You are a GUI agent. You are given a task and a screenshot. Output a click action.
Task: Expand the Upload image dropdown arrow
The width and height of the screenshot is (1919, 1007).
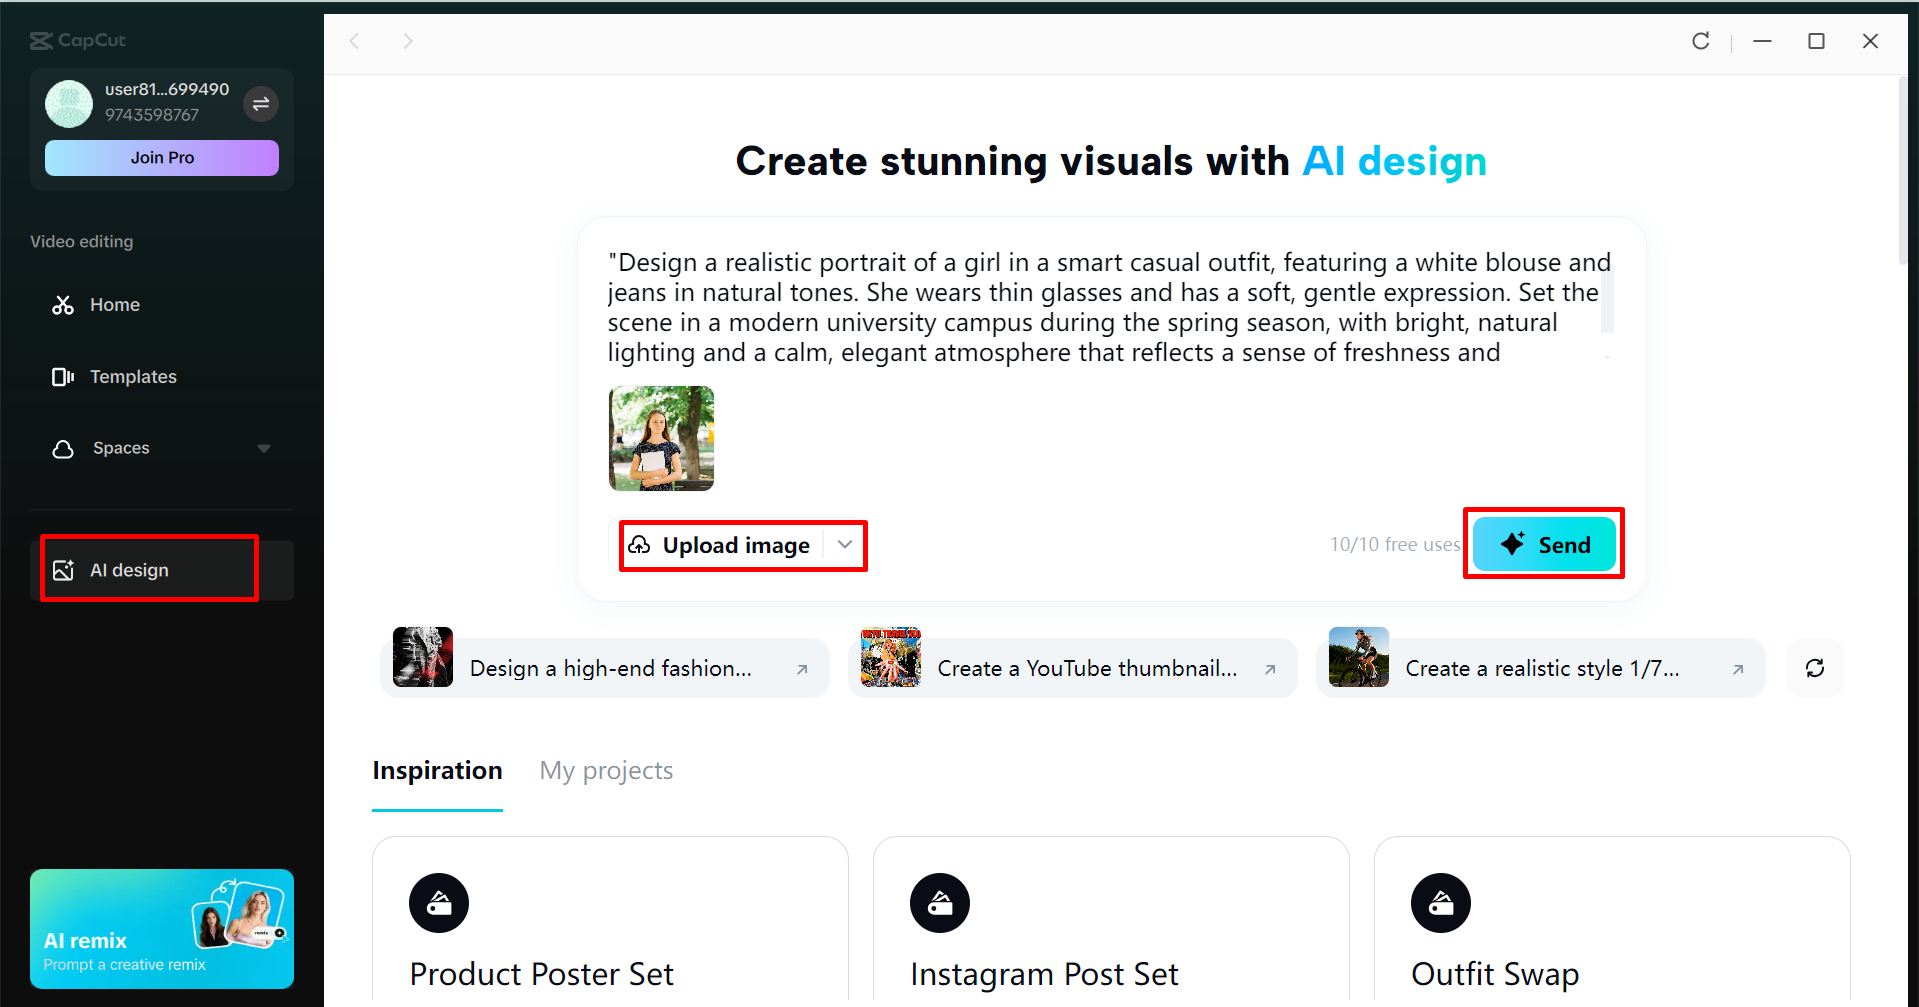(x=844, y=545)
